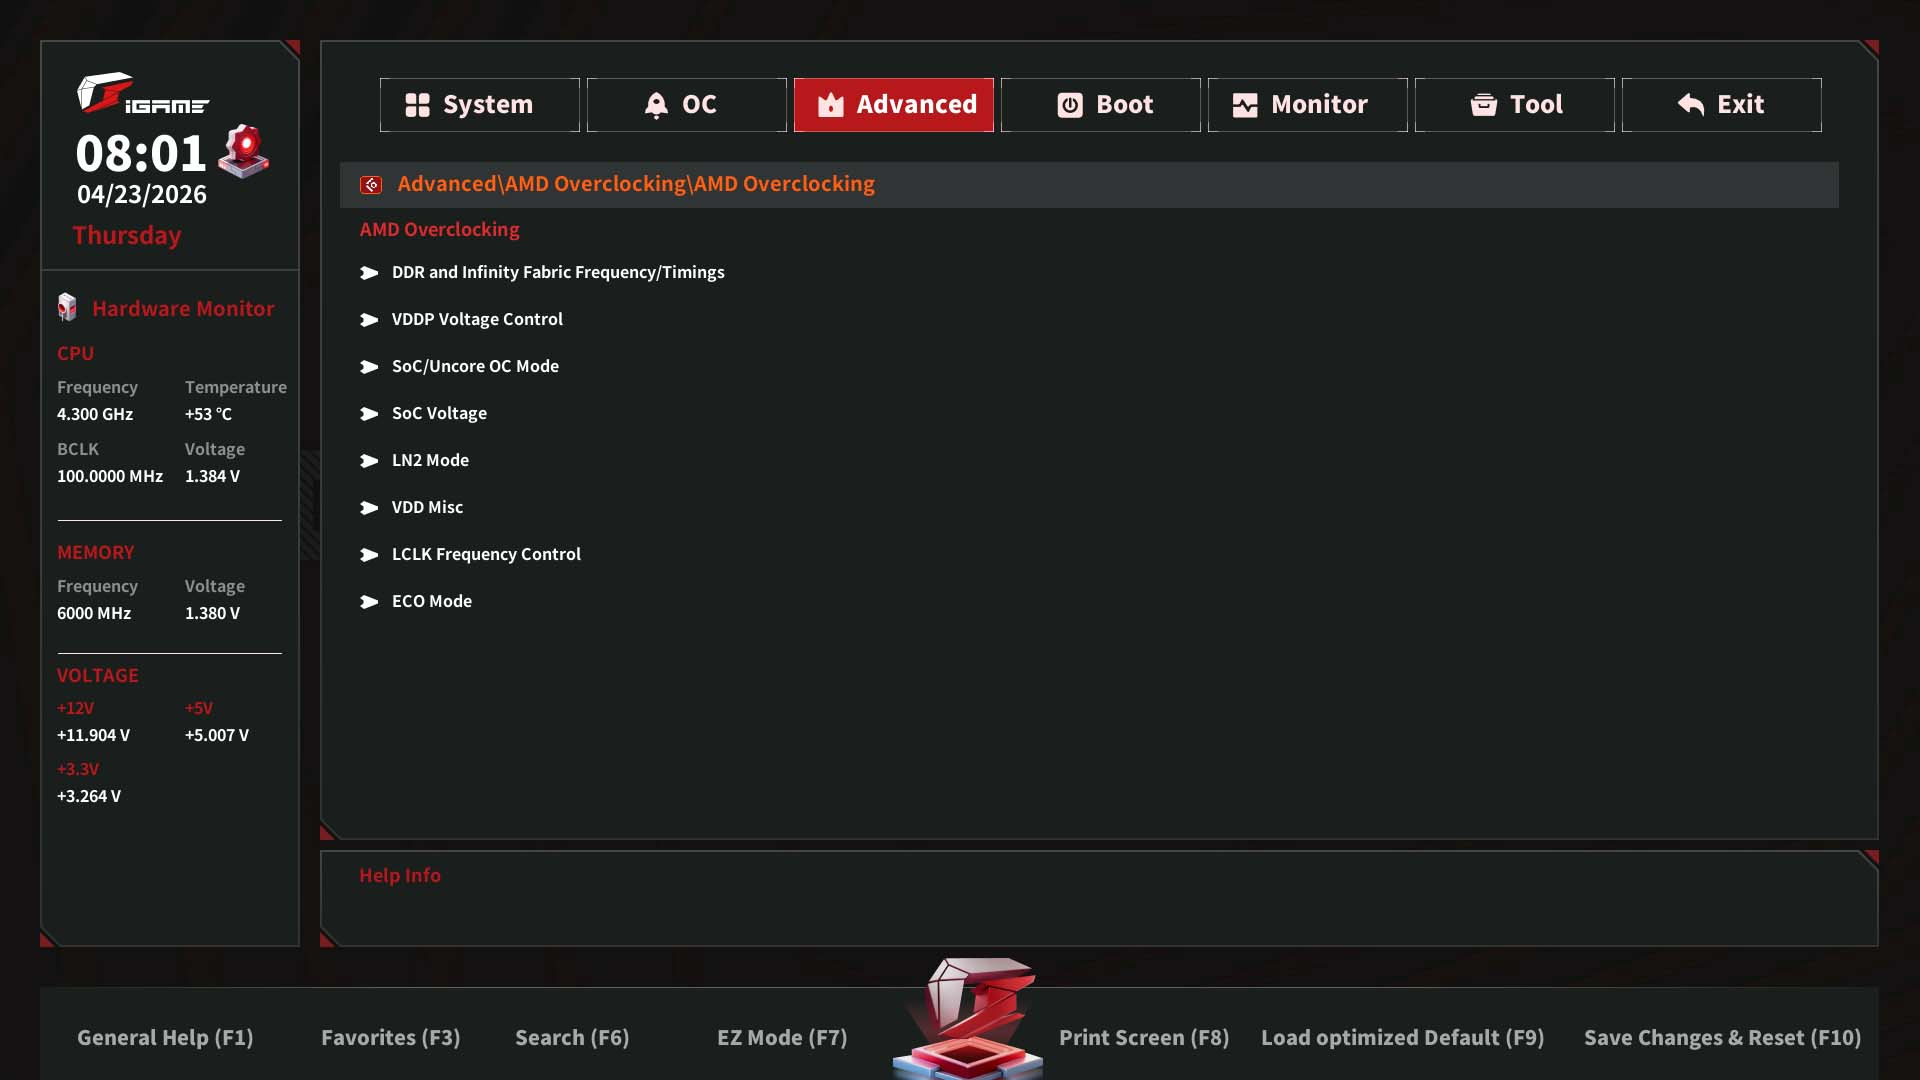Click the Hardware Monitor chip icon
The height and width of the screenshot is (1080, 1920).
[x=67, y=308]
